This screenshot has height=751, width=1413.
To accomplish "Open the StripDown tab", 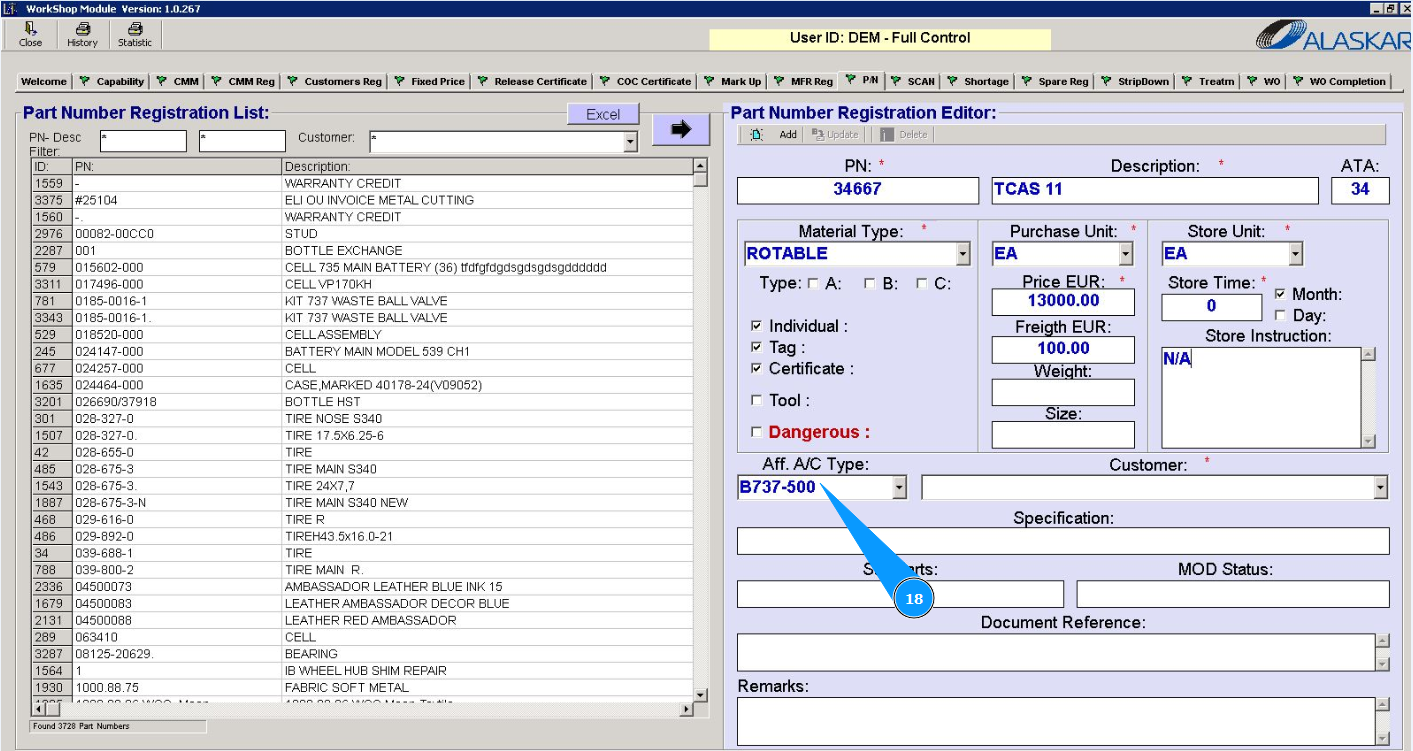I will (x=1143, y=82).
